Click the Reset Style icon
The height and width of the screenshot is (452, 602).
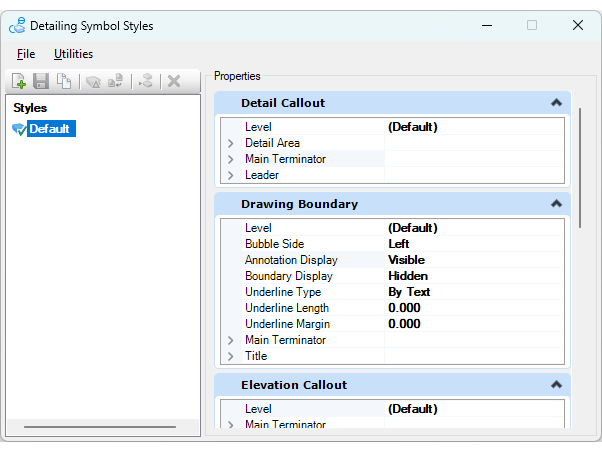point(93,81)
